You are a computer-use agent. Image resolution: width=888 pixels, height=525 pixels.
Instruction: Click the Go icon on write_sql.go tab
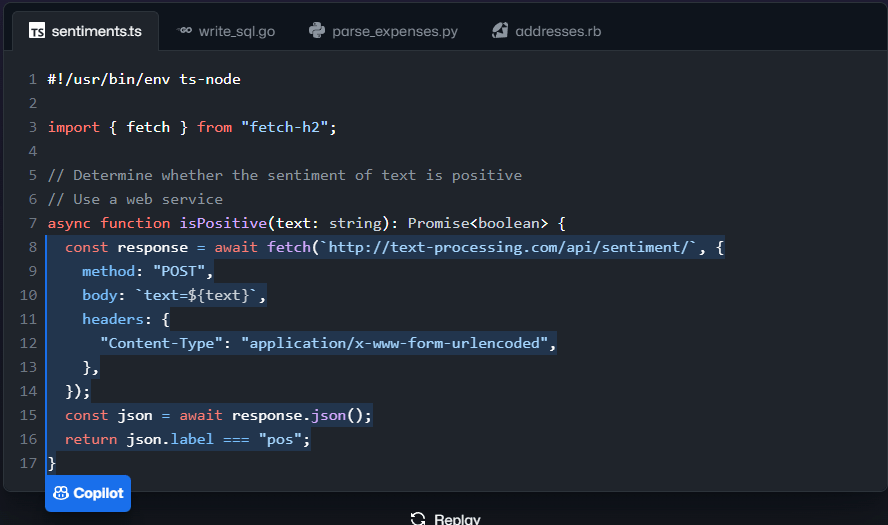[185, 30]
